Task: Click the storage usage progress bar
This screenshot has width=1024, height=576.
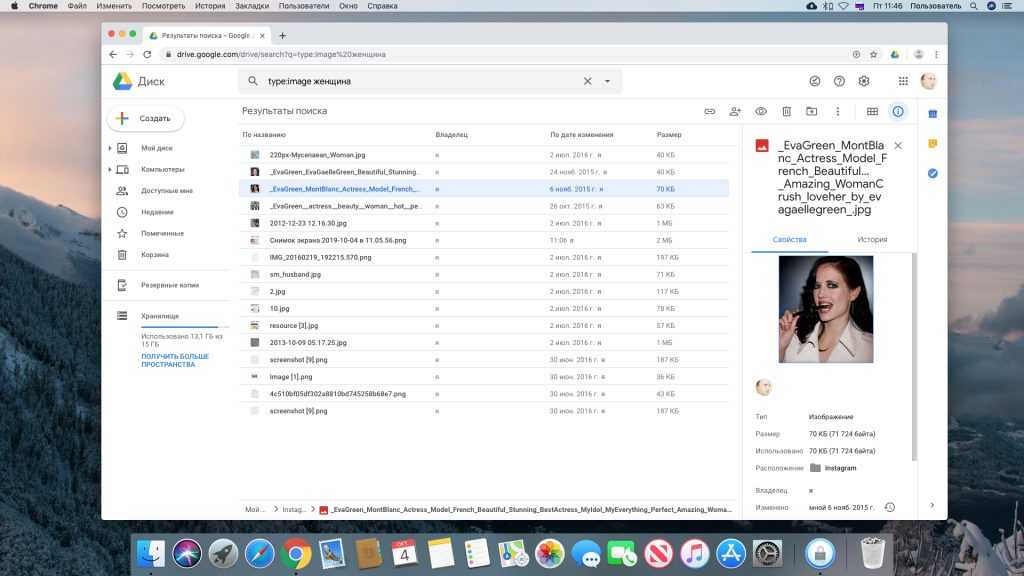Action: coord(185,327)
